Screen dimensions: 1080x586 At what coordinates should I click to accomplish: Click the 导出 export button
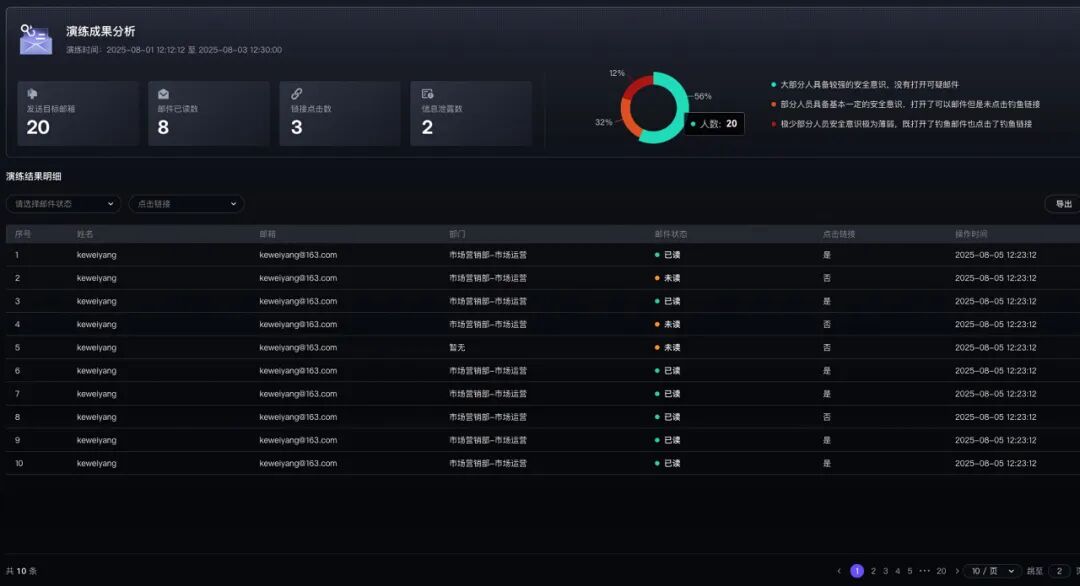1062,204
